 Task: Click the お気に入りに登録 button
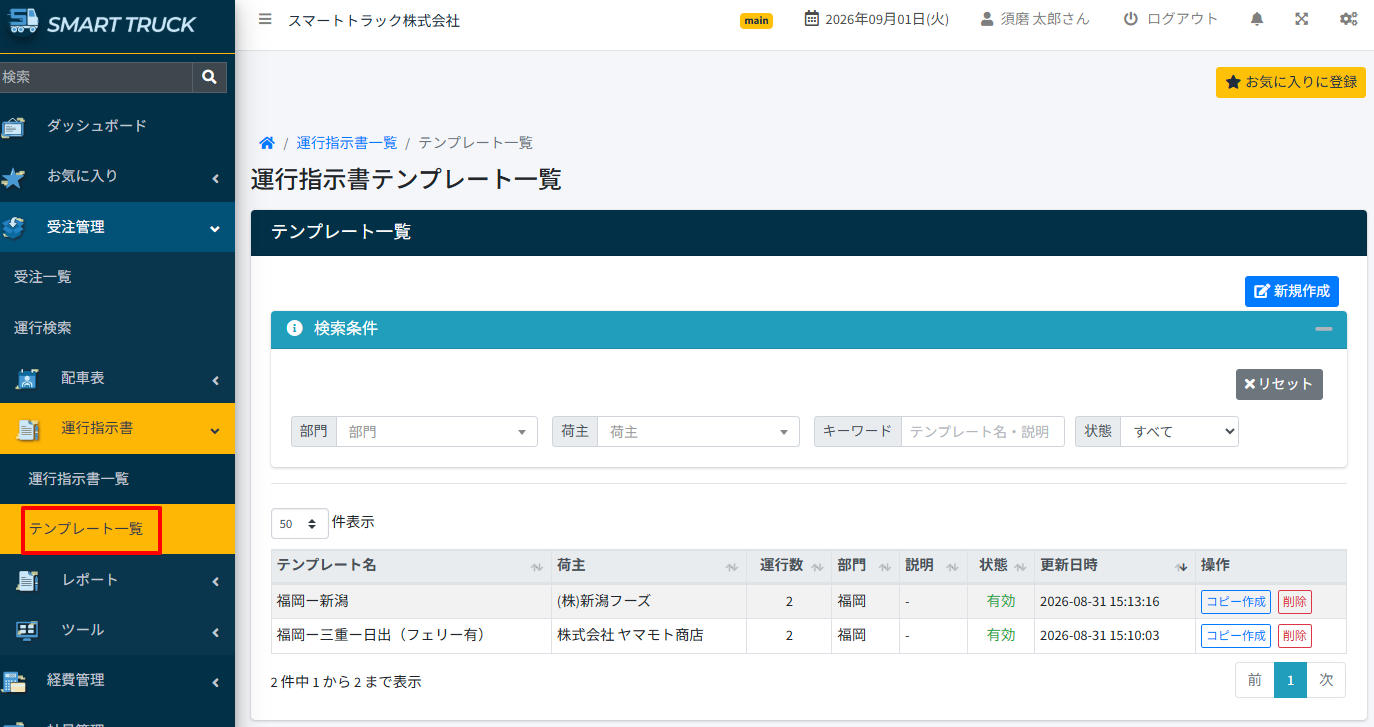click(1291, 82)
